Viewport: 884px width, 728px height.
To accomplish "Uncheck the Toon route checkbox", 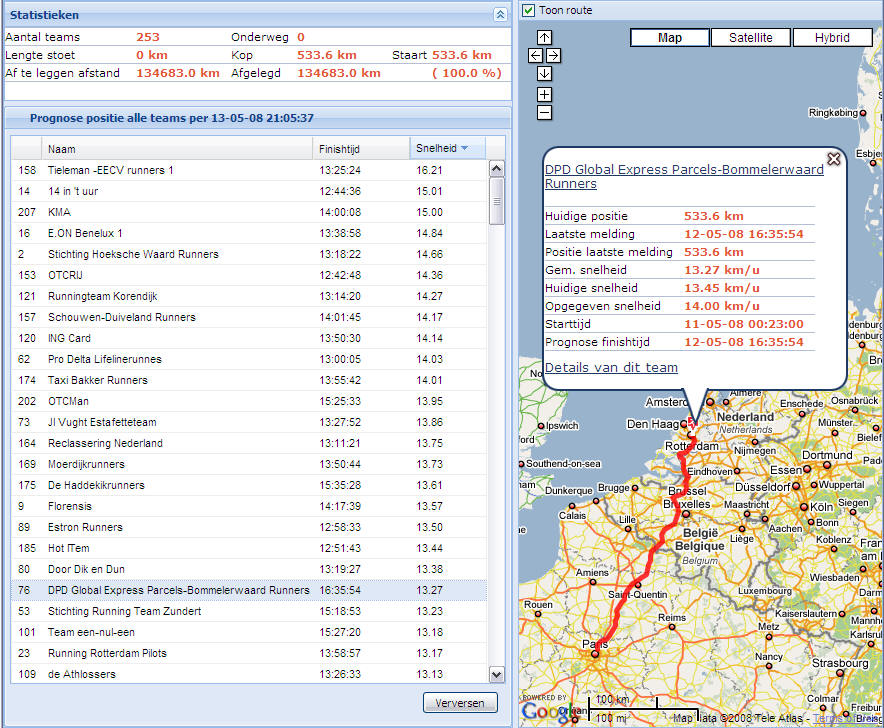I will [528, 10].
